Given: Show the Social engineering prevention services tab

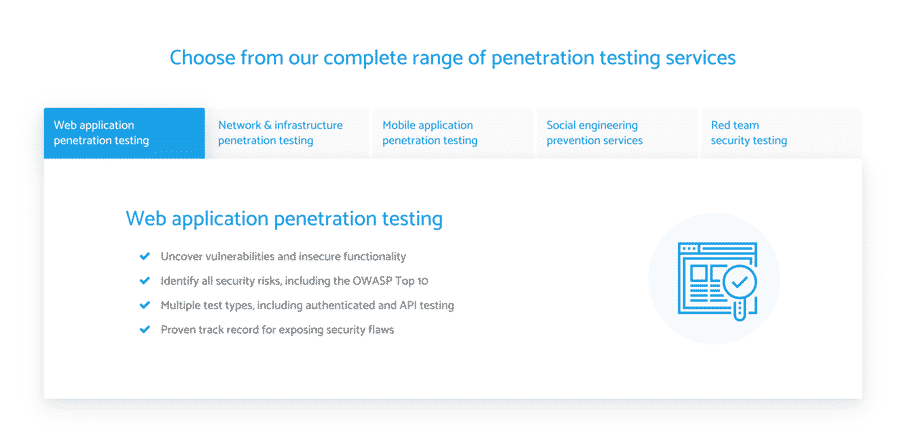Looking at the screenshot, I should [x=616, y=133].
